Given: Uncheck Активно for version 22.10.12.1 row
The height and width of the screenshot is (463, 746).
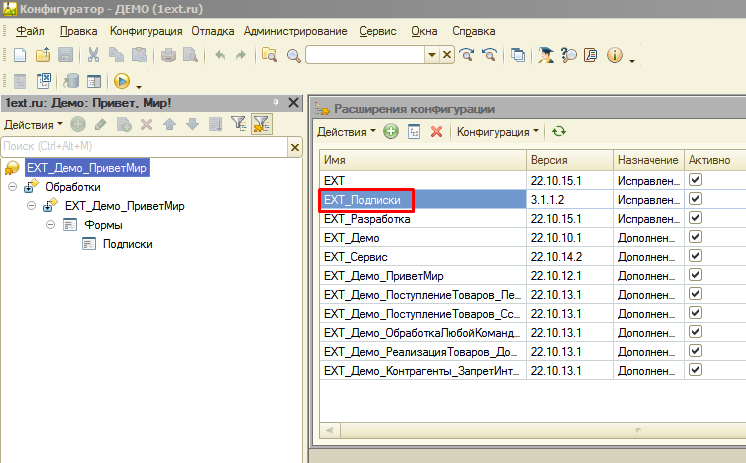Looking at the screenshot, I should point(695,275).
